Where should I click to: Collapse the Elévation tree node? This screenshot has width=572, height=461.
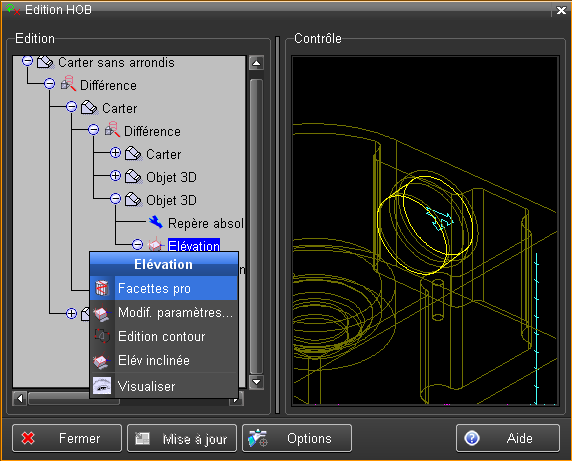[137, 244]
